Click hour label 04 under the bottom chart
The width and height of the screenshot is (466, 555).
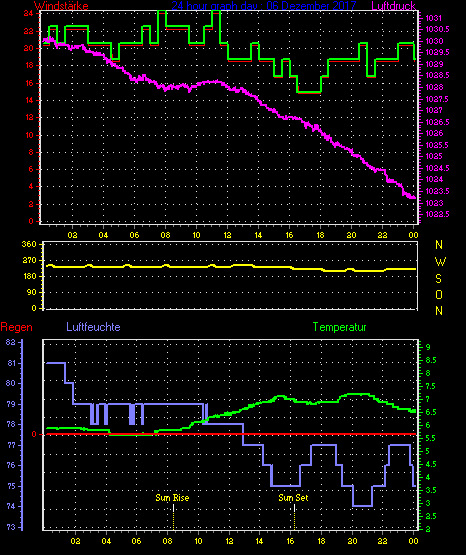click(x=106, y=541)
